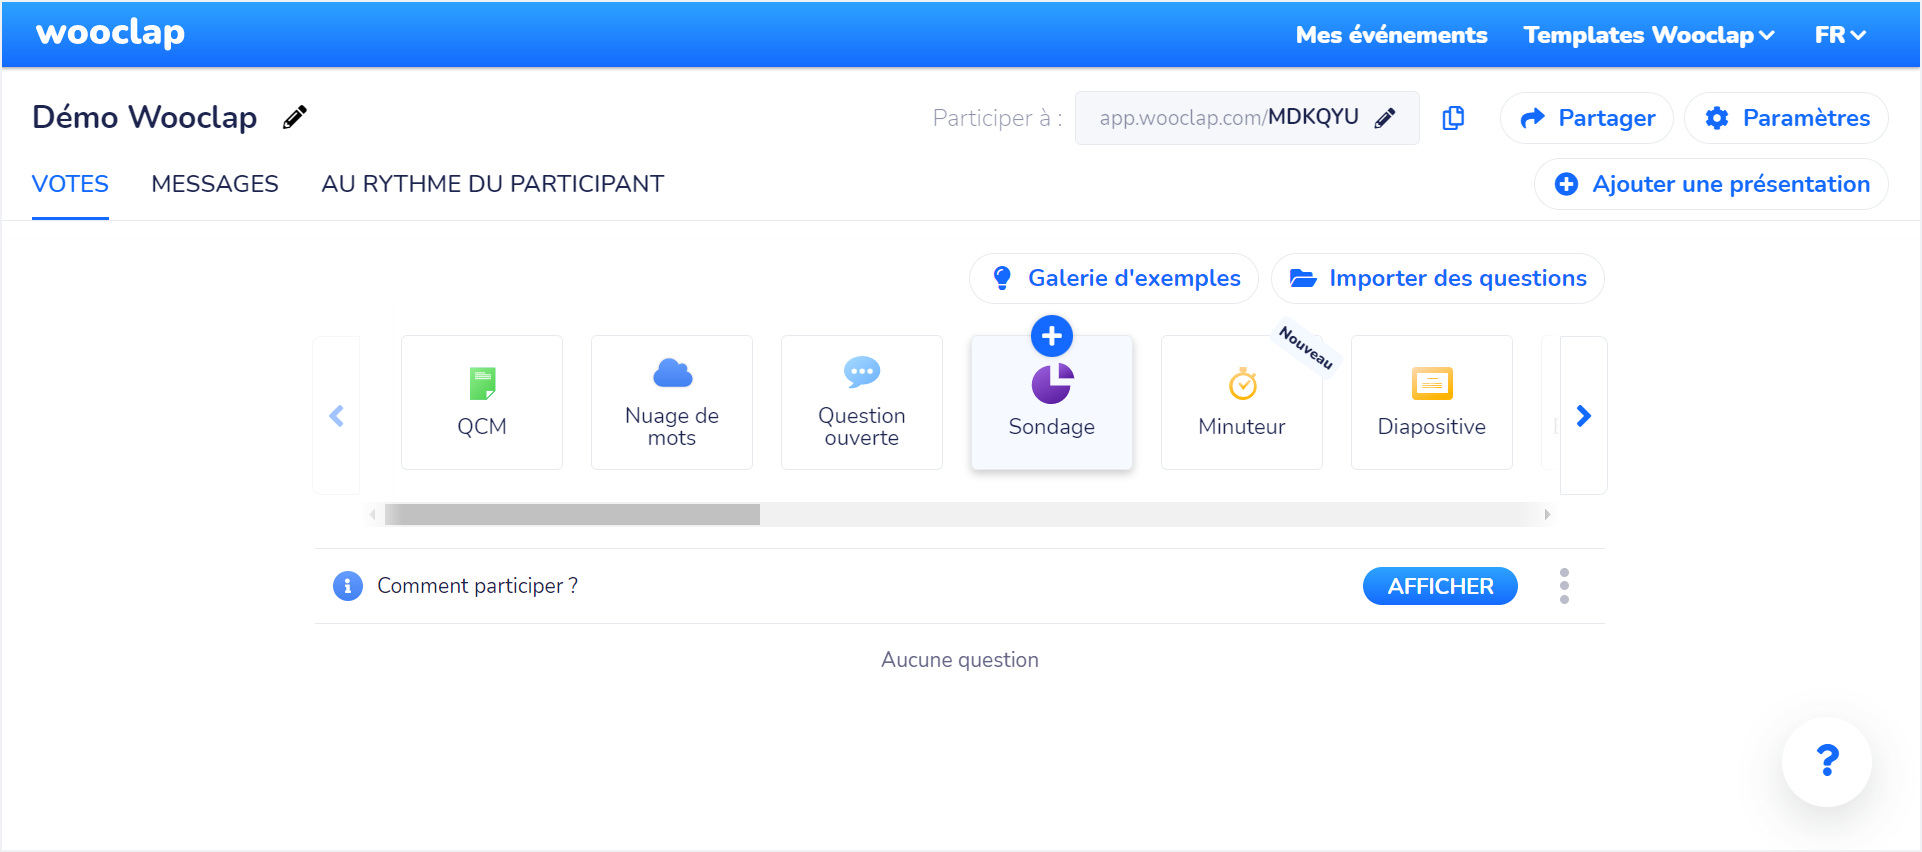Edit the event code with the pencil icon

[x=1386, y=117]
